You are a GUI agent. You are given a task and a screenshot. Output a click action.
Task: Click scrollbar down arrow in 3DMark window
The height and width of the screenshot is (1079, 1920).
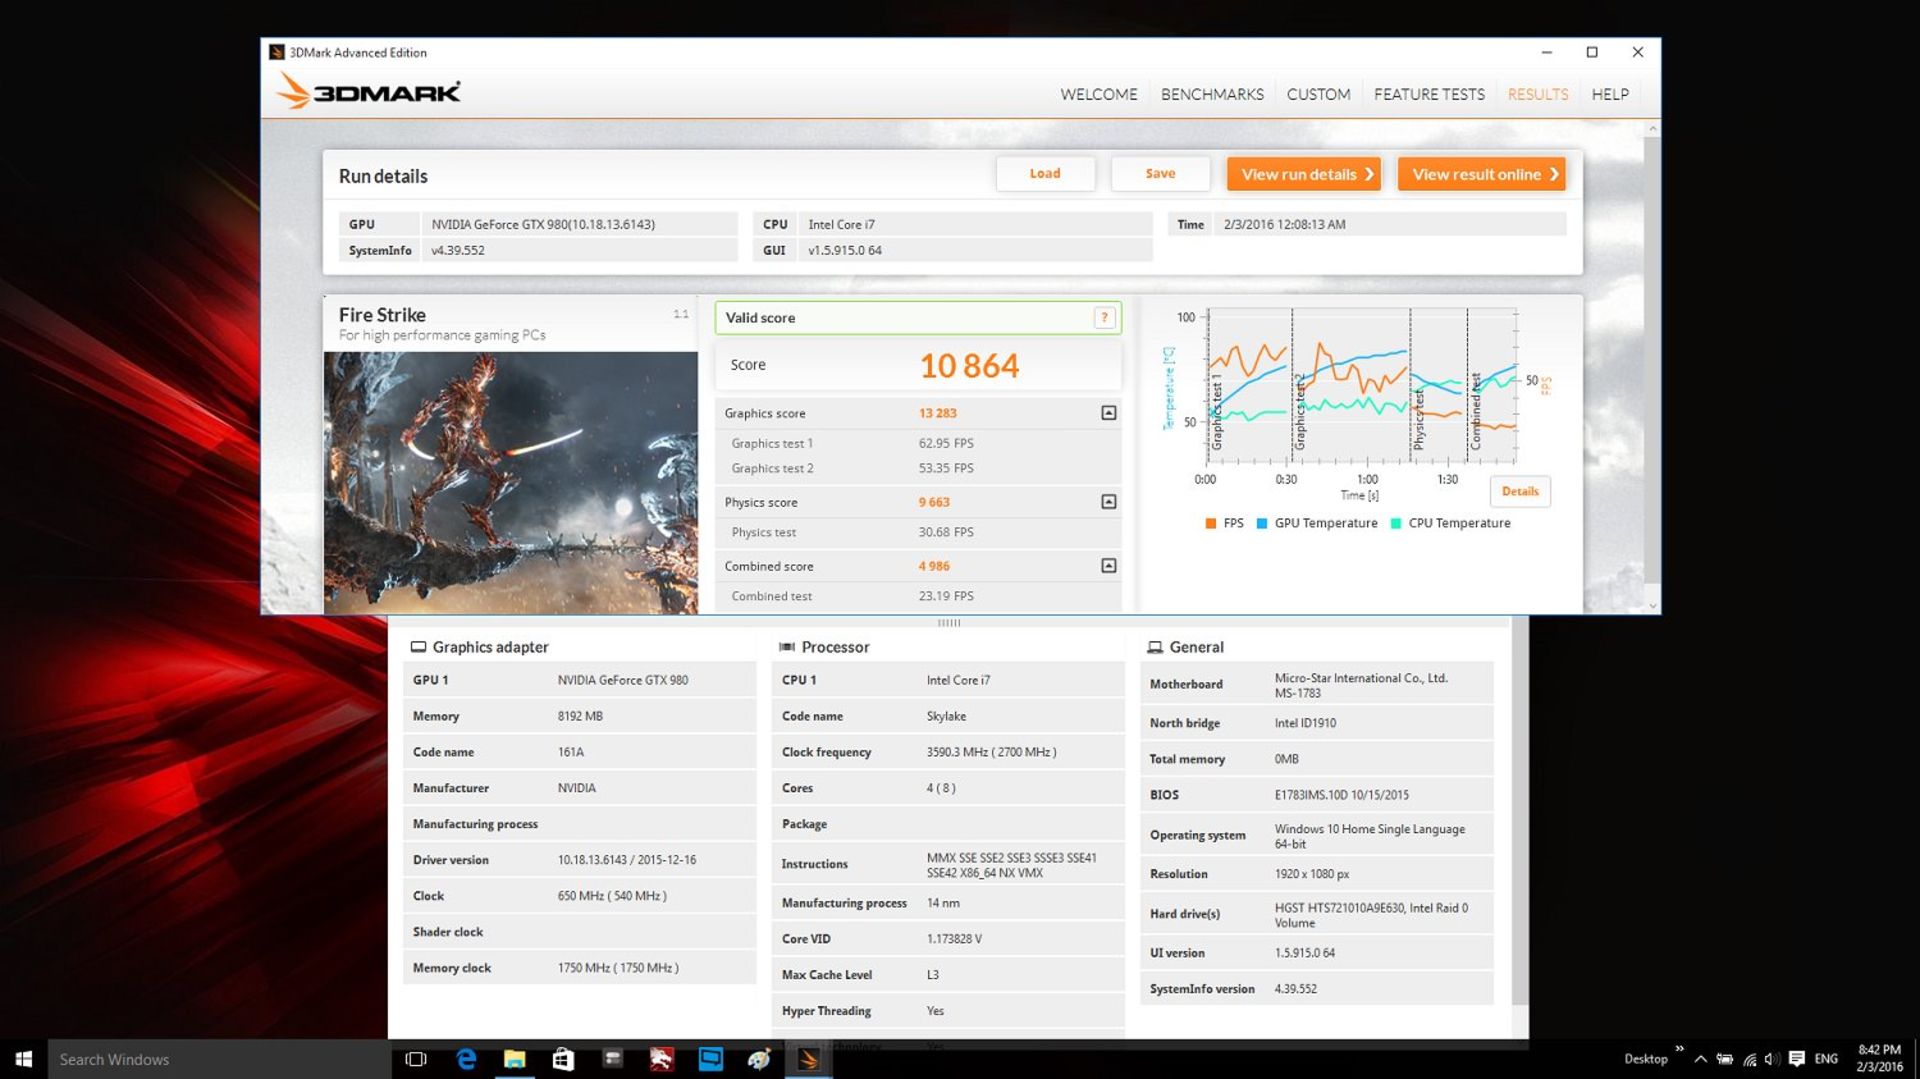coord(1652,606)
